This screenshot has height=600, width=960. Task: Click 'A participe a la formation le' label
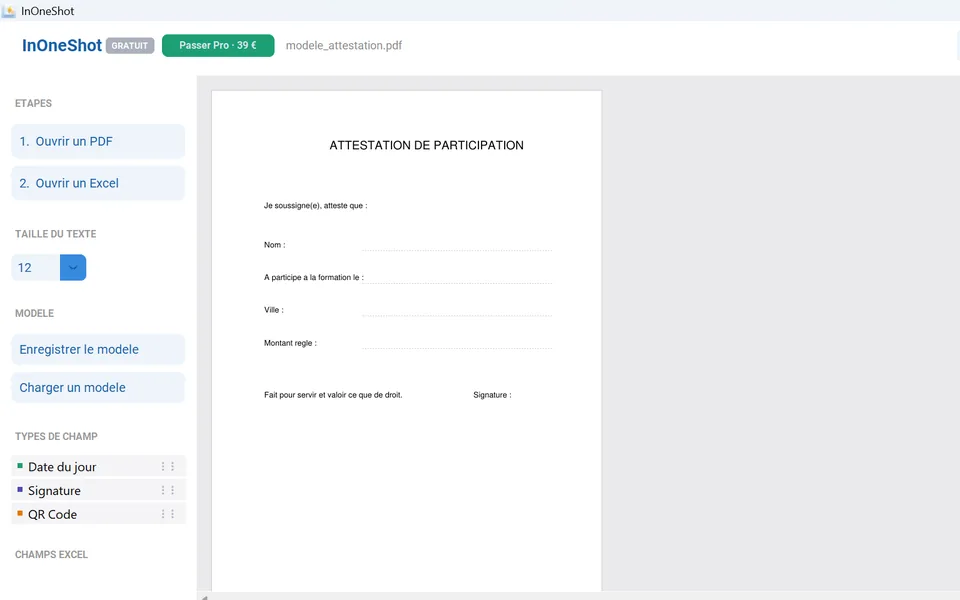(x=313, y=277)
